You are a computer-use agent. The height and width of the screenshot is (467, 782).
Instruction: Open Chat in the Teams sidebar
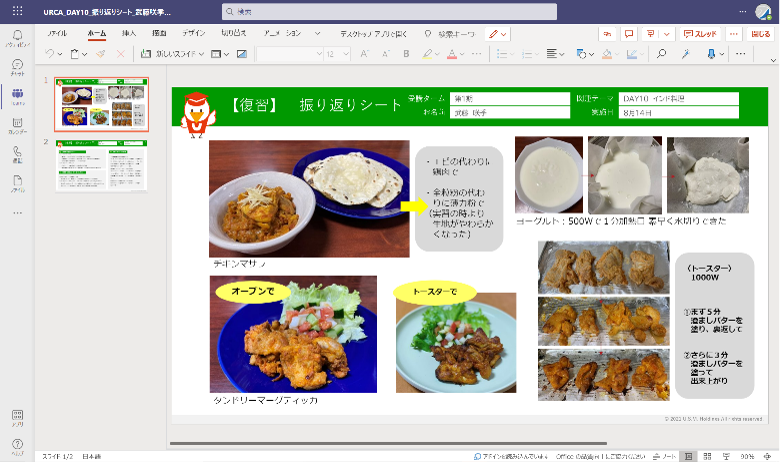tap(17, 67)
